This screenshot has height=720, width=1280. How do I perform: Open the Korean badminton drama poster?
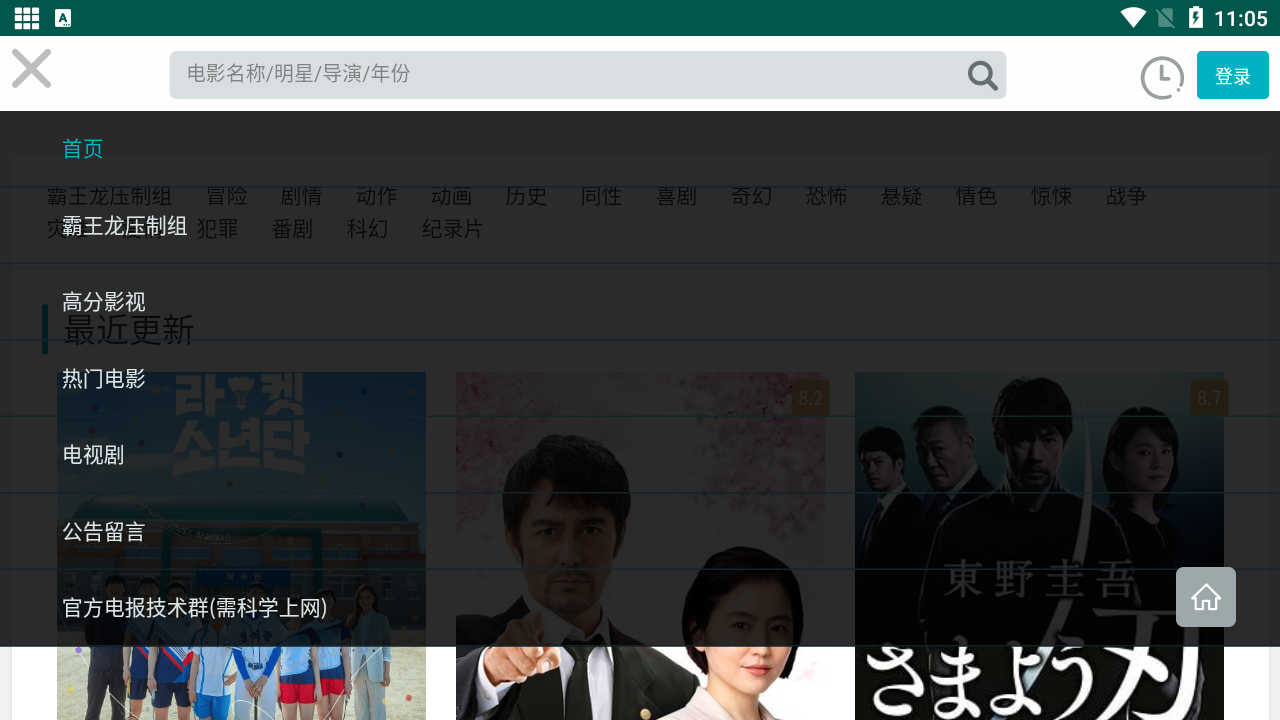point(241,546)
